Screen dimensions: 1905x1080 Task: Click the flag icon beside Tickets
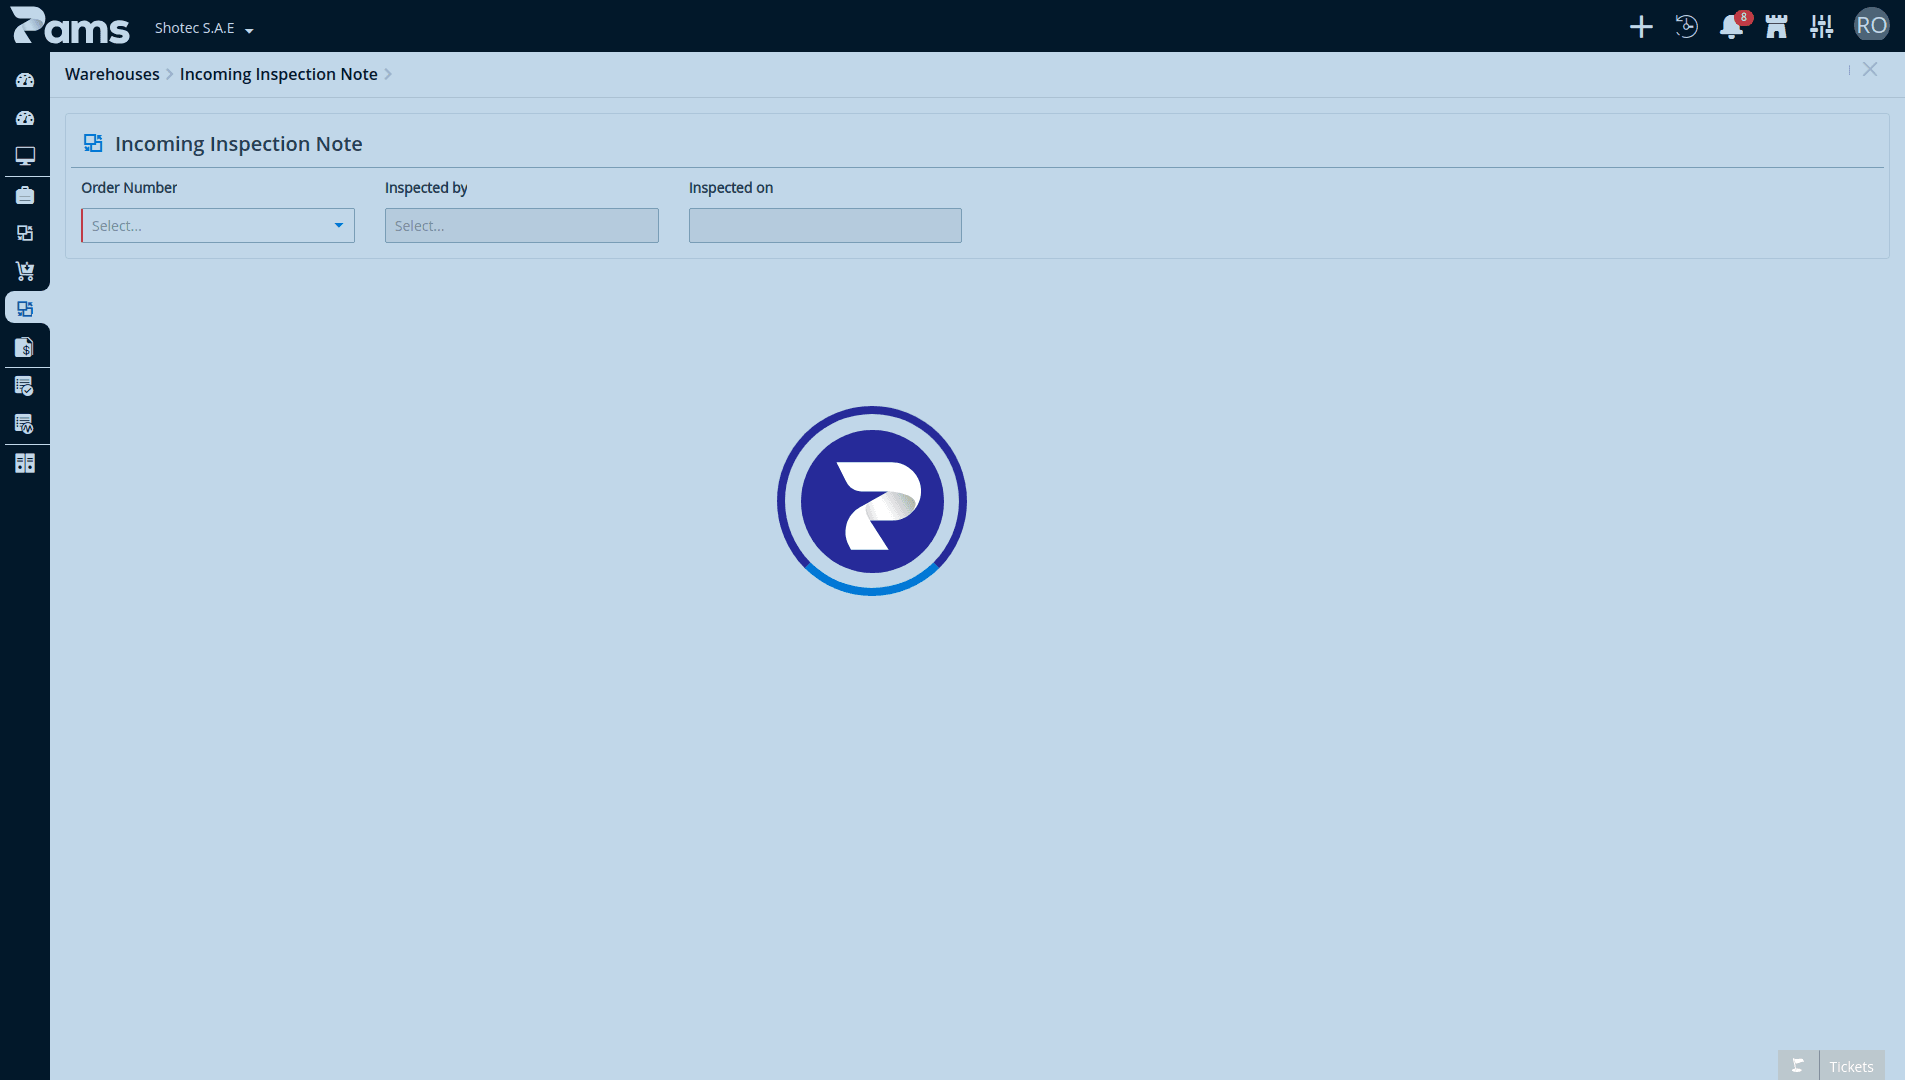[1798, 1066]
